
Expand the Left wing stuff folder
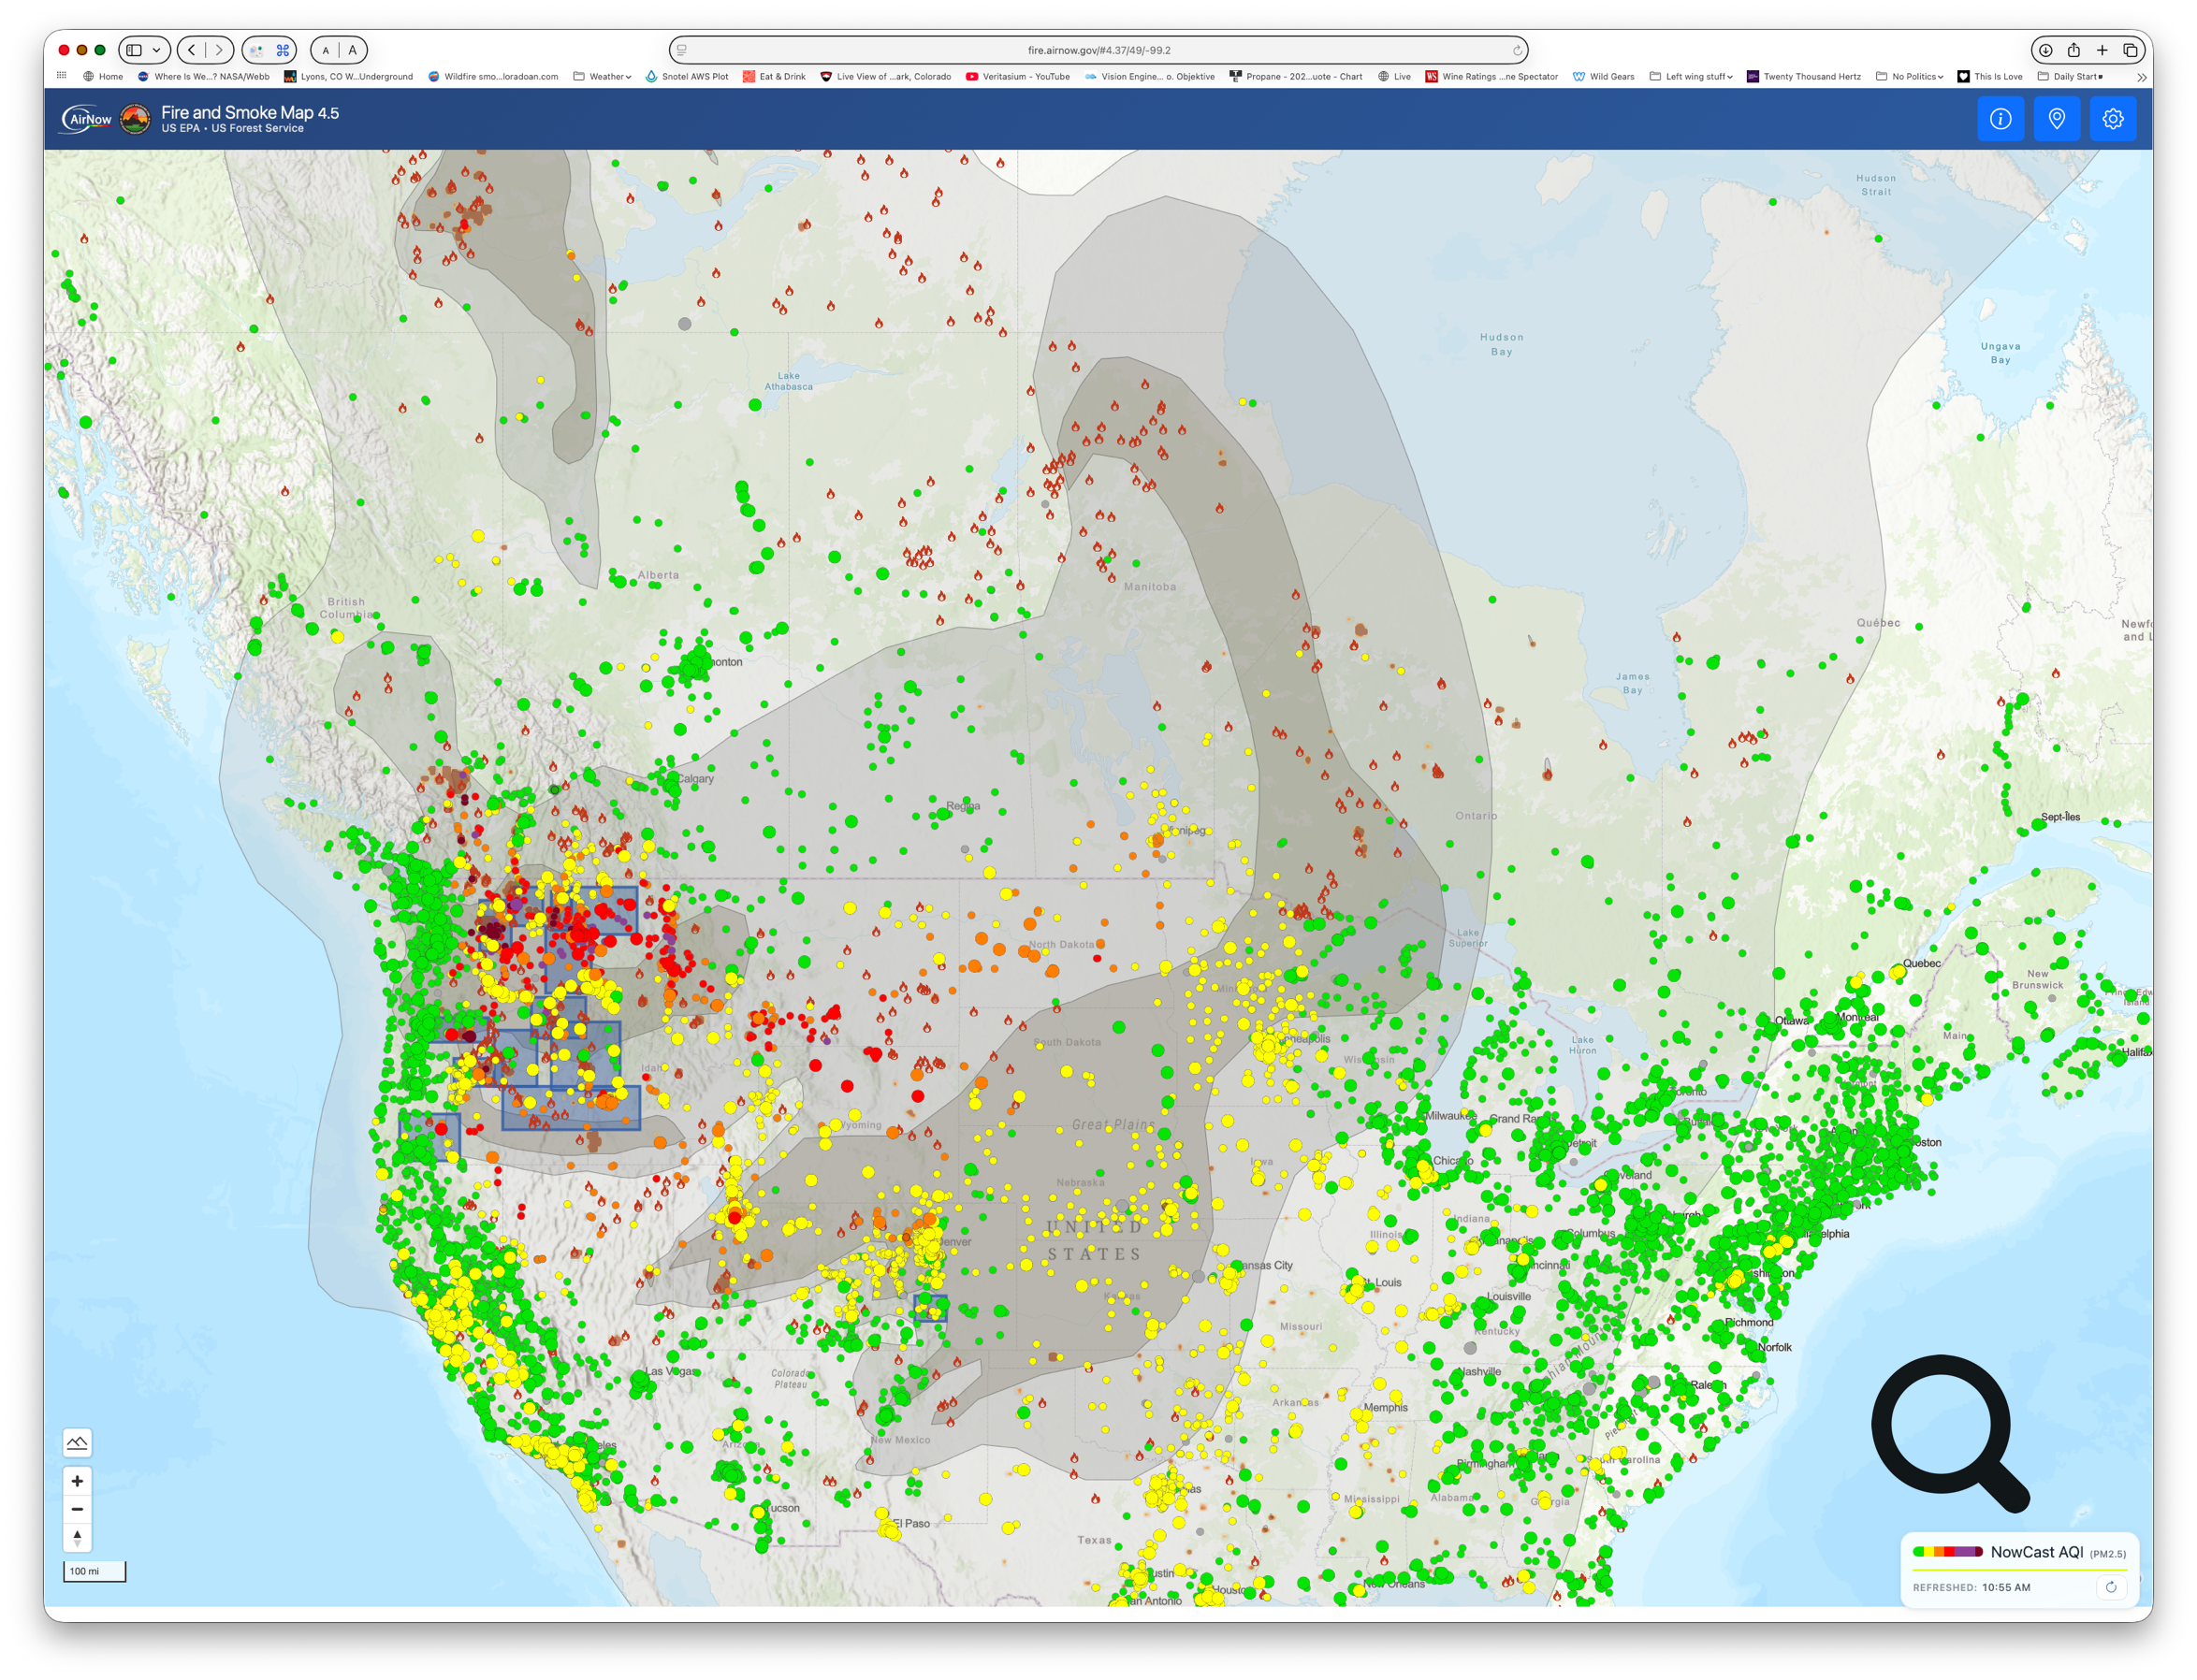point(1691,76)
